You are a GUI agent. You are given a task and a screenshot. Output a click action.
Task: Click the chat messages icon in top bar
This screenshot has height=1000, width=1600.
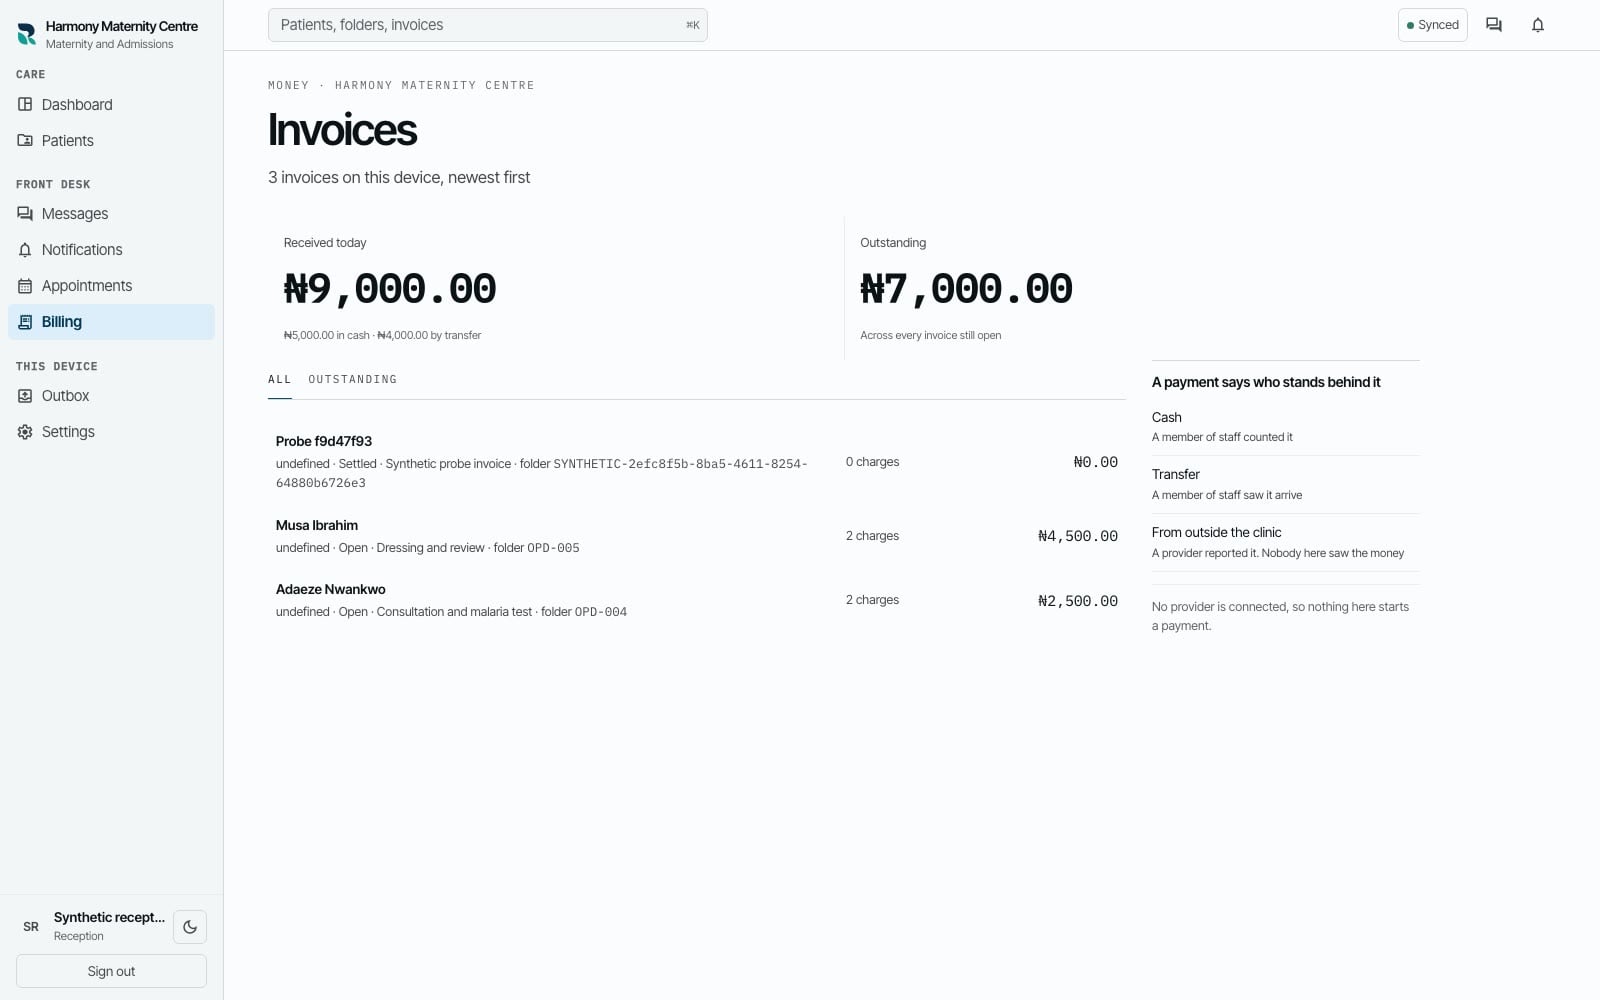pyautogui.click(x=1494, y=25)
